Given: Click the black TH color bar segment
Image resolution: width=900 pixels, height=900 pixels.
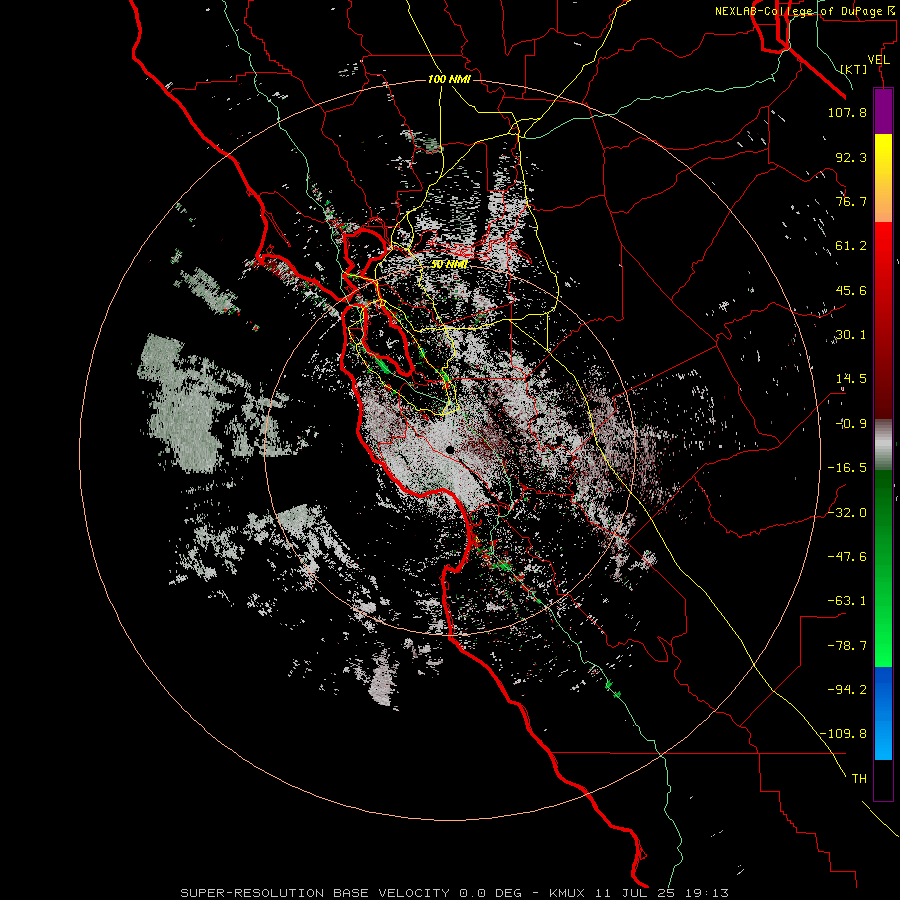Looking at the screenshot, I should (x=883, y=780).
